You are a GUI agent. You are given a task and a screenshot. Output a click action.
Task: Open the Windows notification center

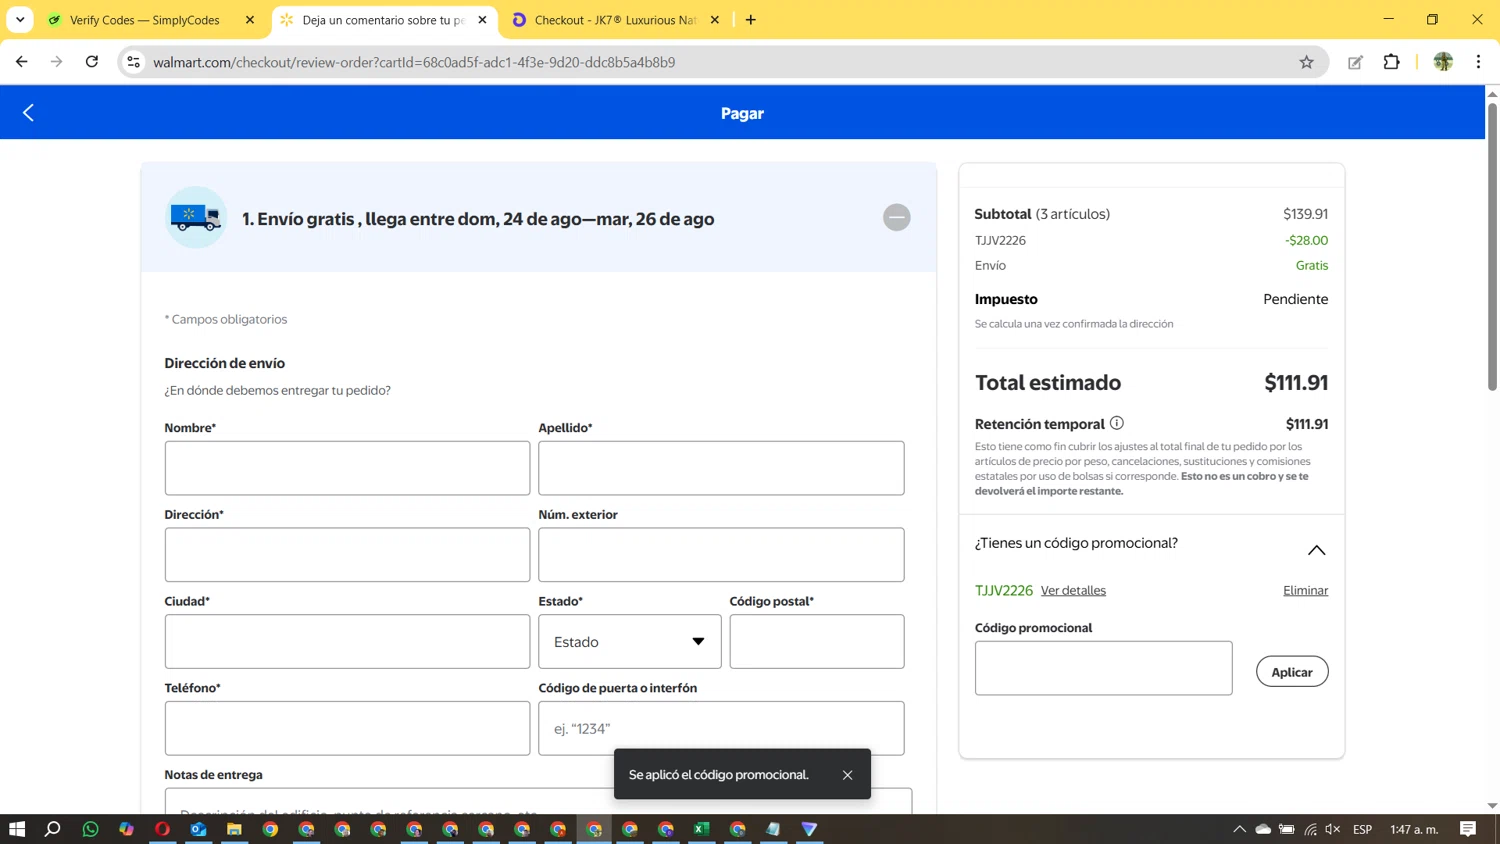pos(1468,829)
